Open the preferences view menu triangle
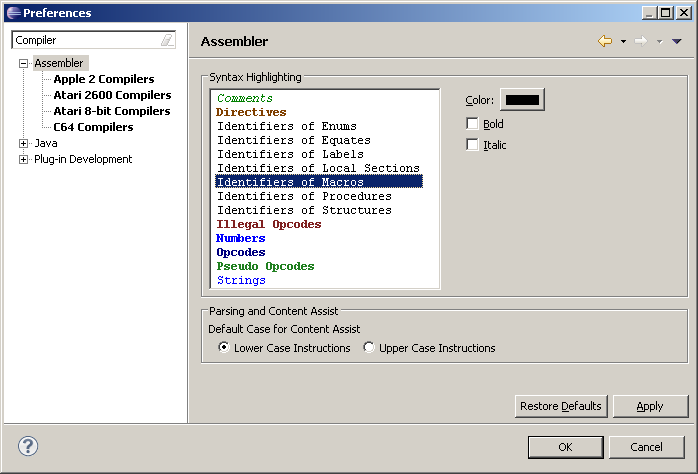This screenshot has width=698, height=474. (x=677, y=41)
